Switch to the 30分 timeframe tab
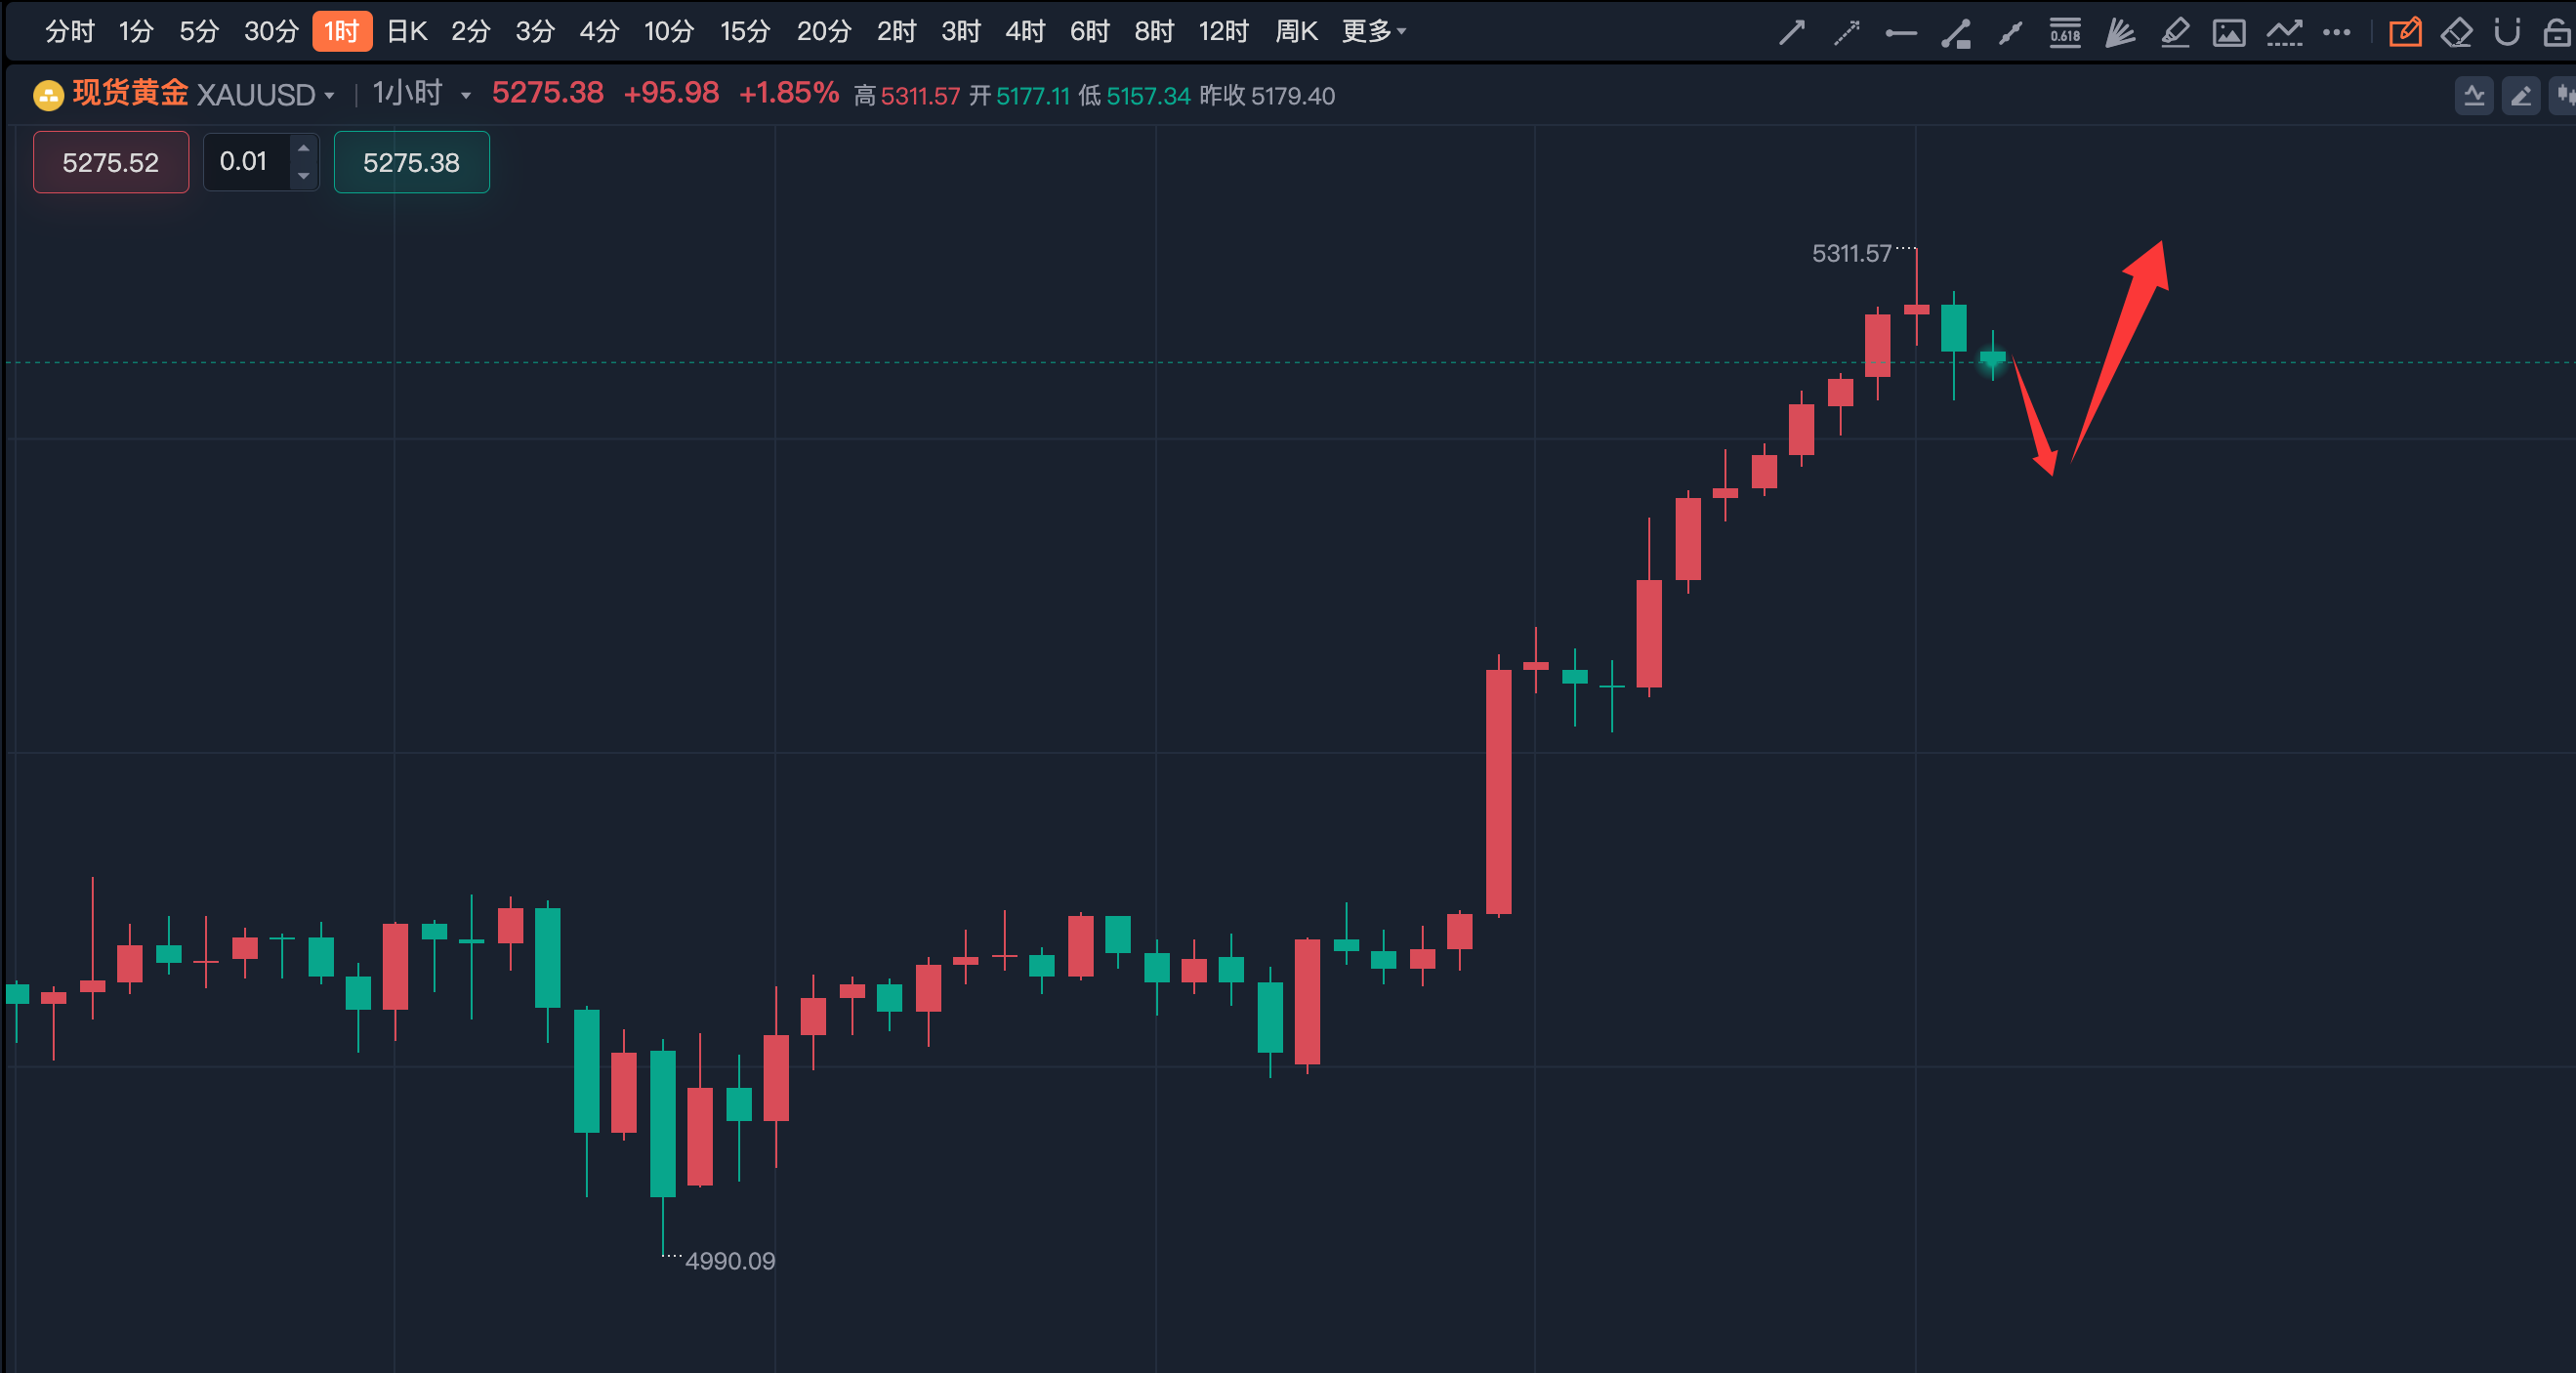The image size is (2576, 1373). coord(271,32)
